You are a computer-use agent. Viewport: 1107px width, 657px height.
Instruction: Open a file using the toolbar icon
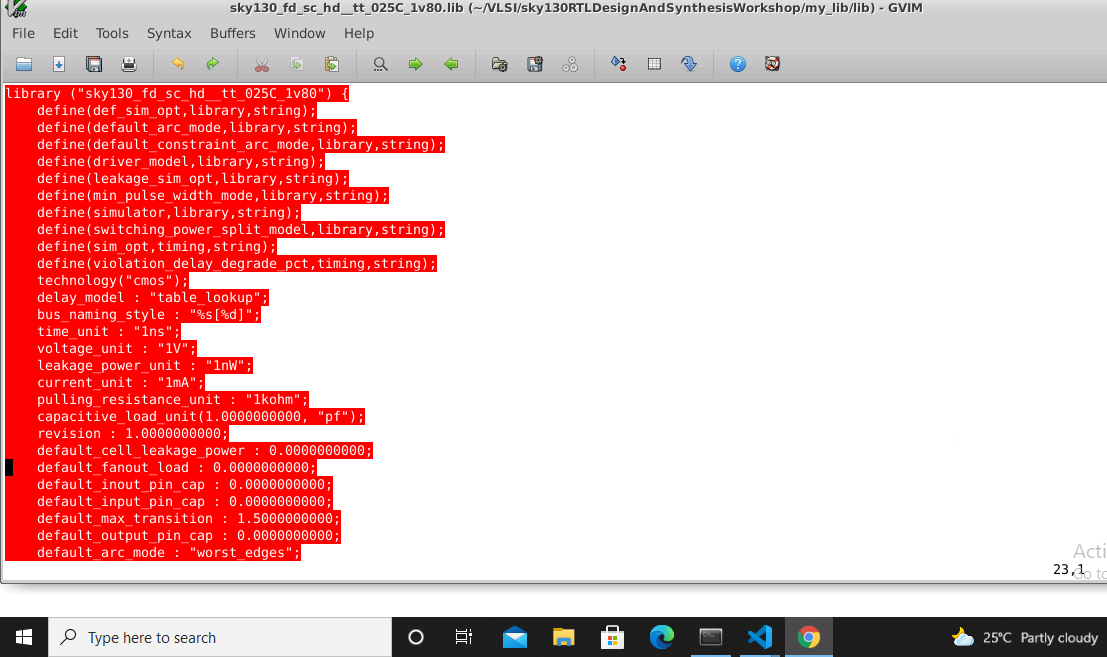(x=24, y=64)
